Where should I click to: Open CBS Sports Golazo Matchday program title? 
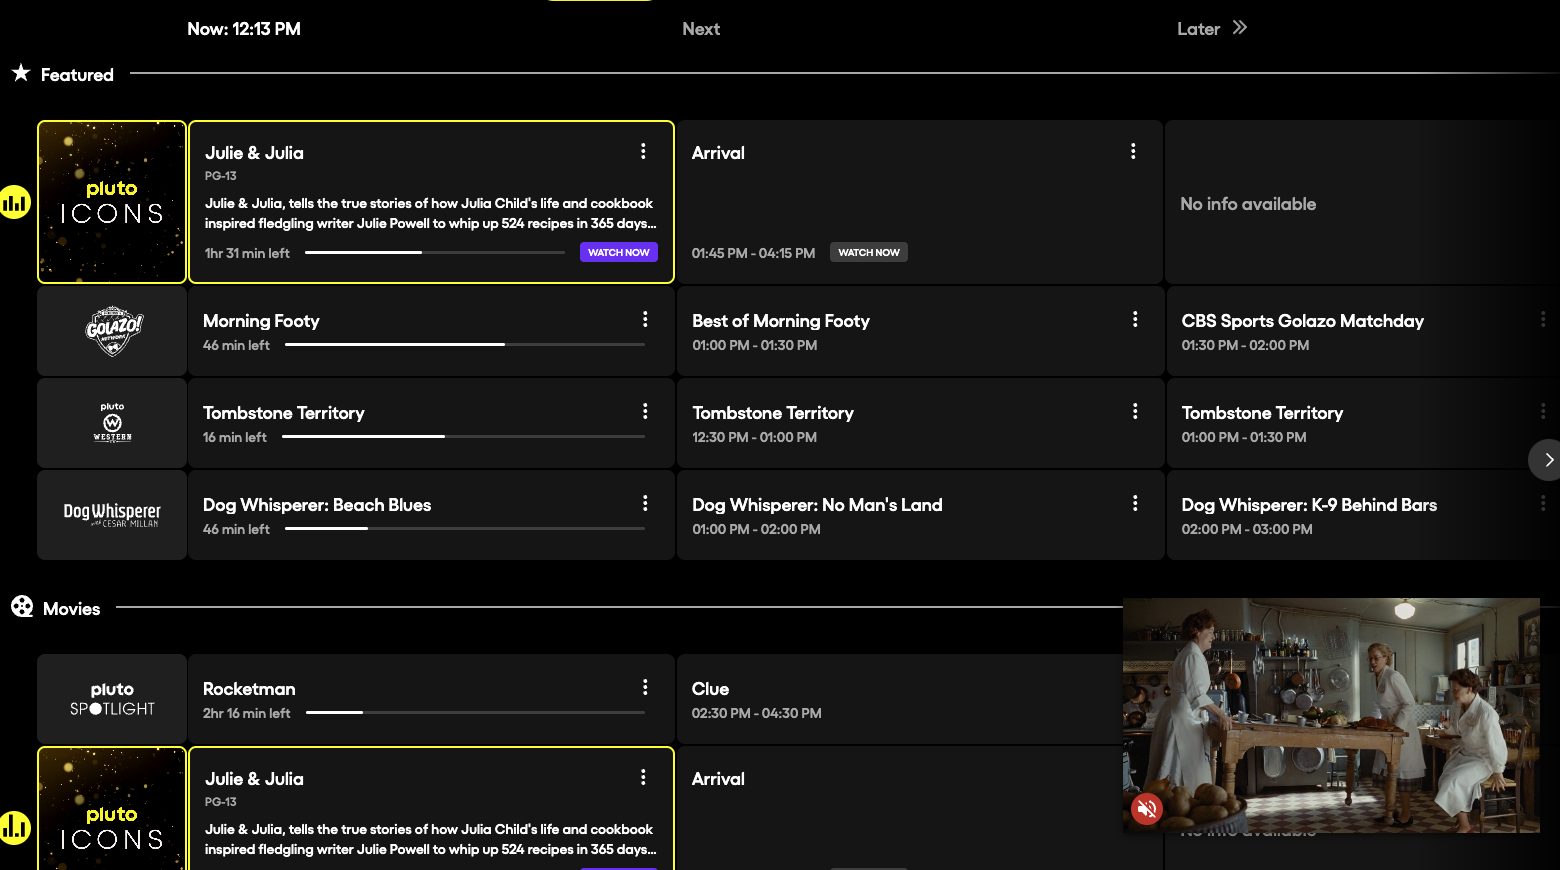tap(1303, 321)
